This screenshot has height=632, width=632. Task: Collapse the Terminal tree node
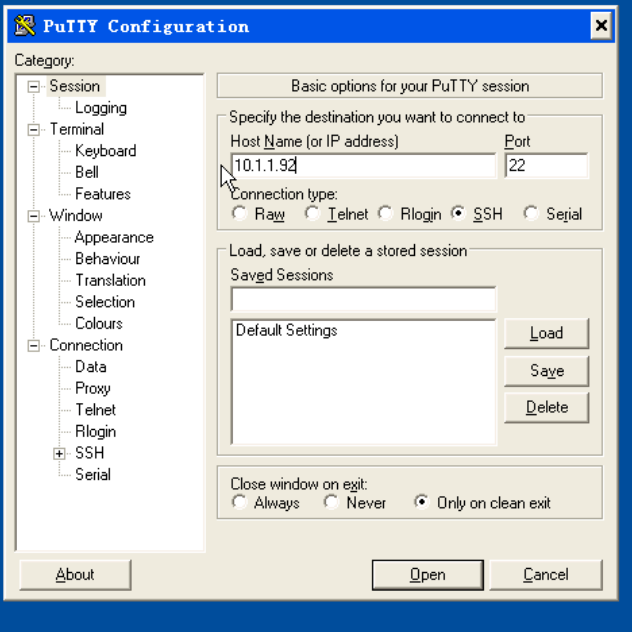coord(34,130)
